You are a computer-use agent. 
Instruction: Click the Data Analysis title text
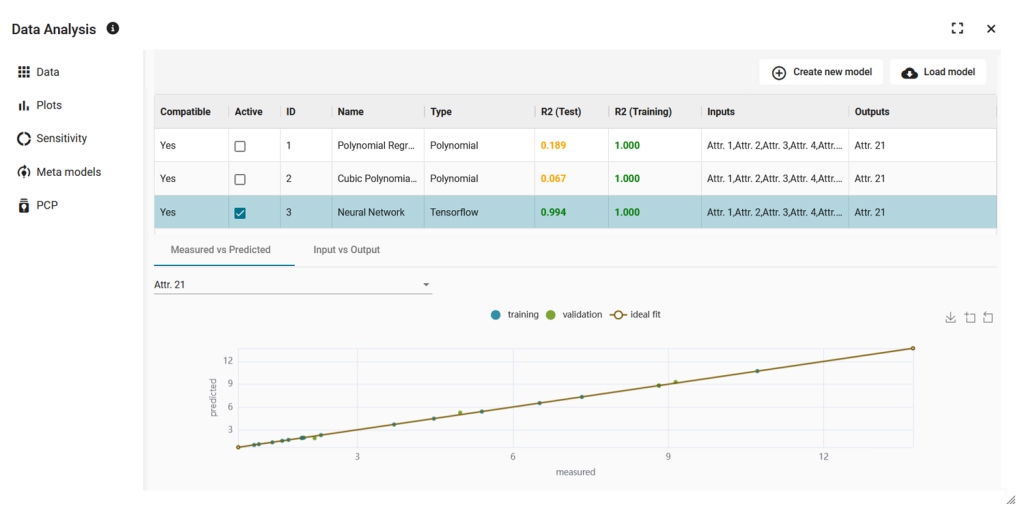pos(54,29)
